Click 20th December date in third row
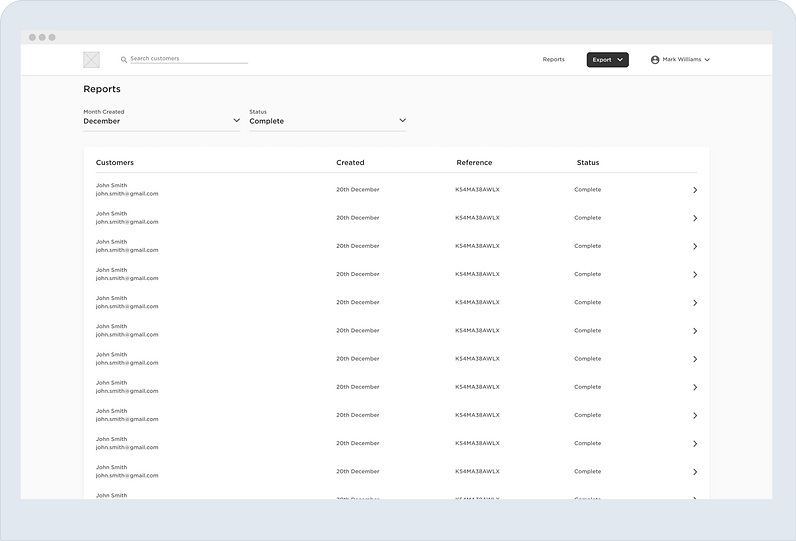 pos(358,246)
